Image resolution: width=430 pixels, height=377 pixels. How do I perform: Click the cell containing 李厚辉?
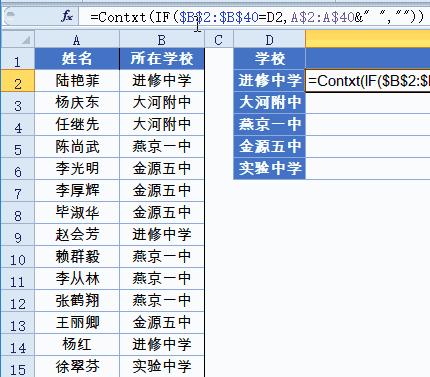tap(77, 191)
